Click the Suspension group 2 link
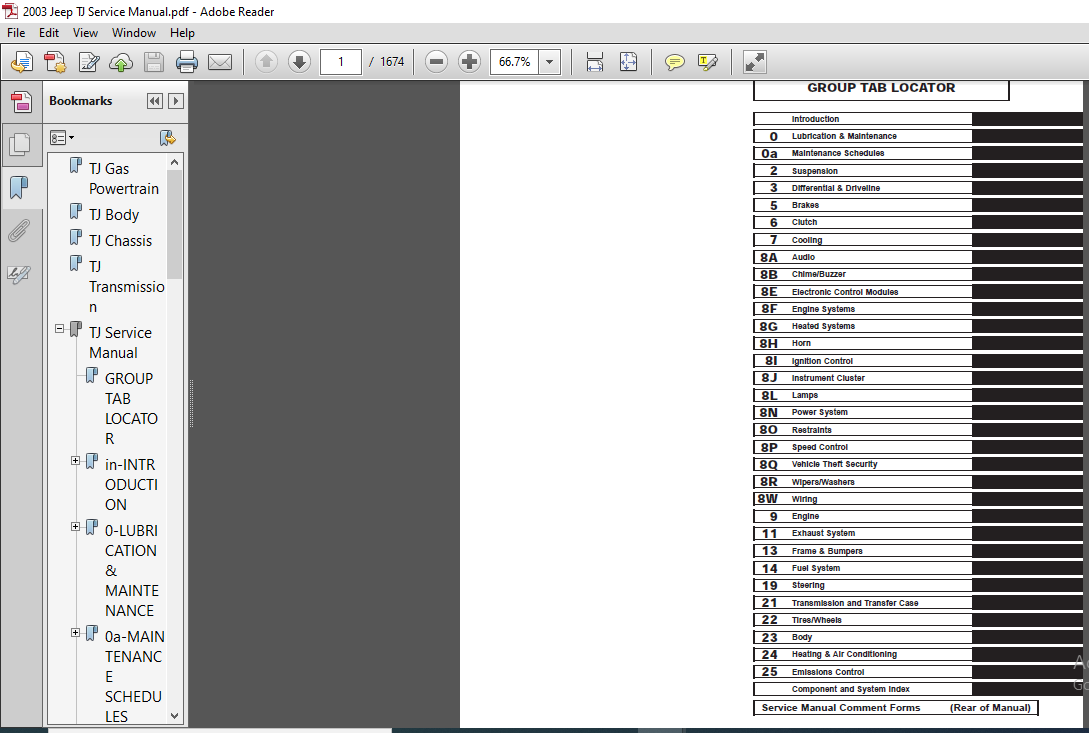 (863, 171)
